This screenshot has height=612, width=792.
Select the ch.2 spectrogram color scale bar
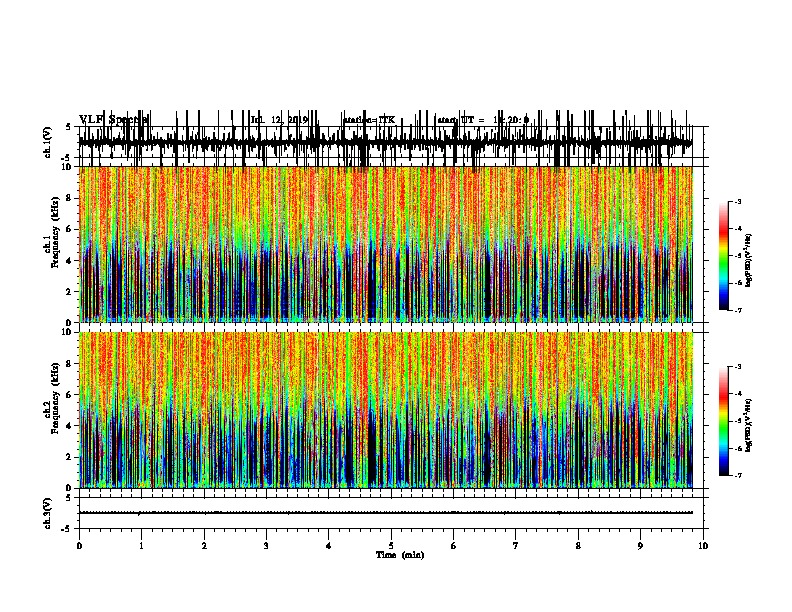[724, 421]
